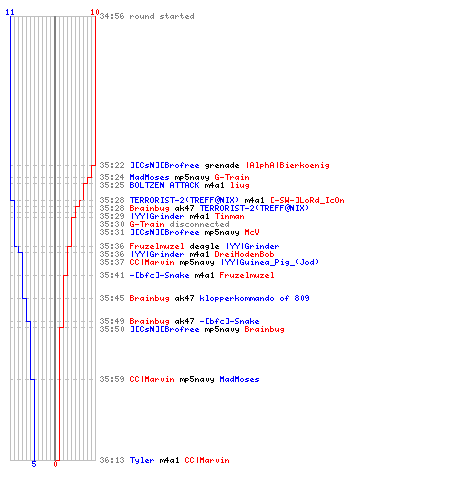Select MadMoses in the 35:24 kill entry

point(149,177)
